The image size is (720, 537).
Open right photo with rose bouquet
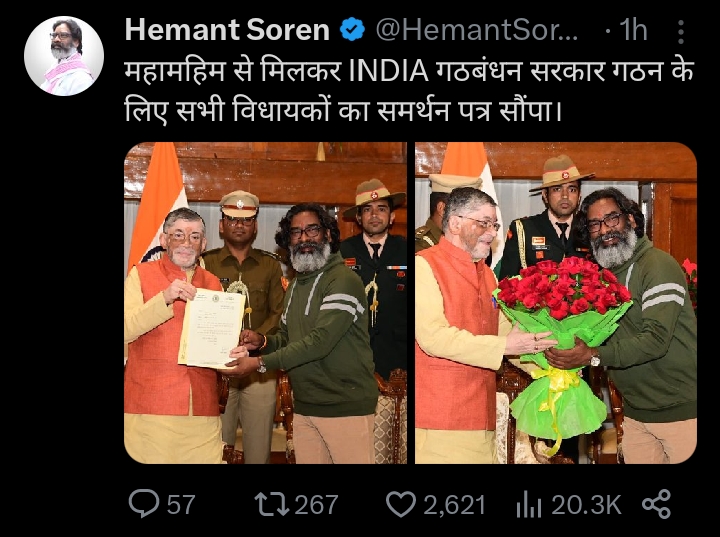[x=556, y=303]
